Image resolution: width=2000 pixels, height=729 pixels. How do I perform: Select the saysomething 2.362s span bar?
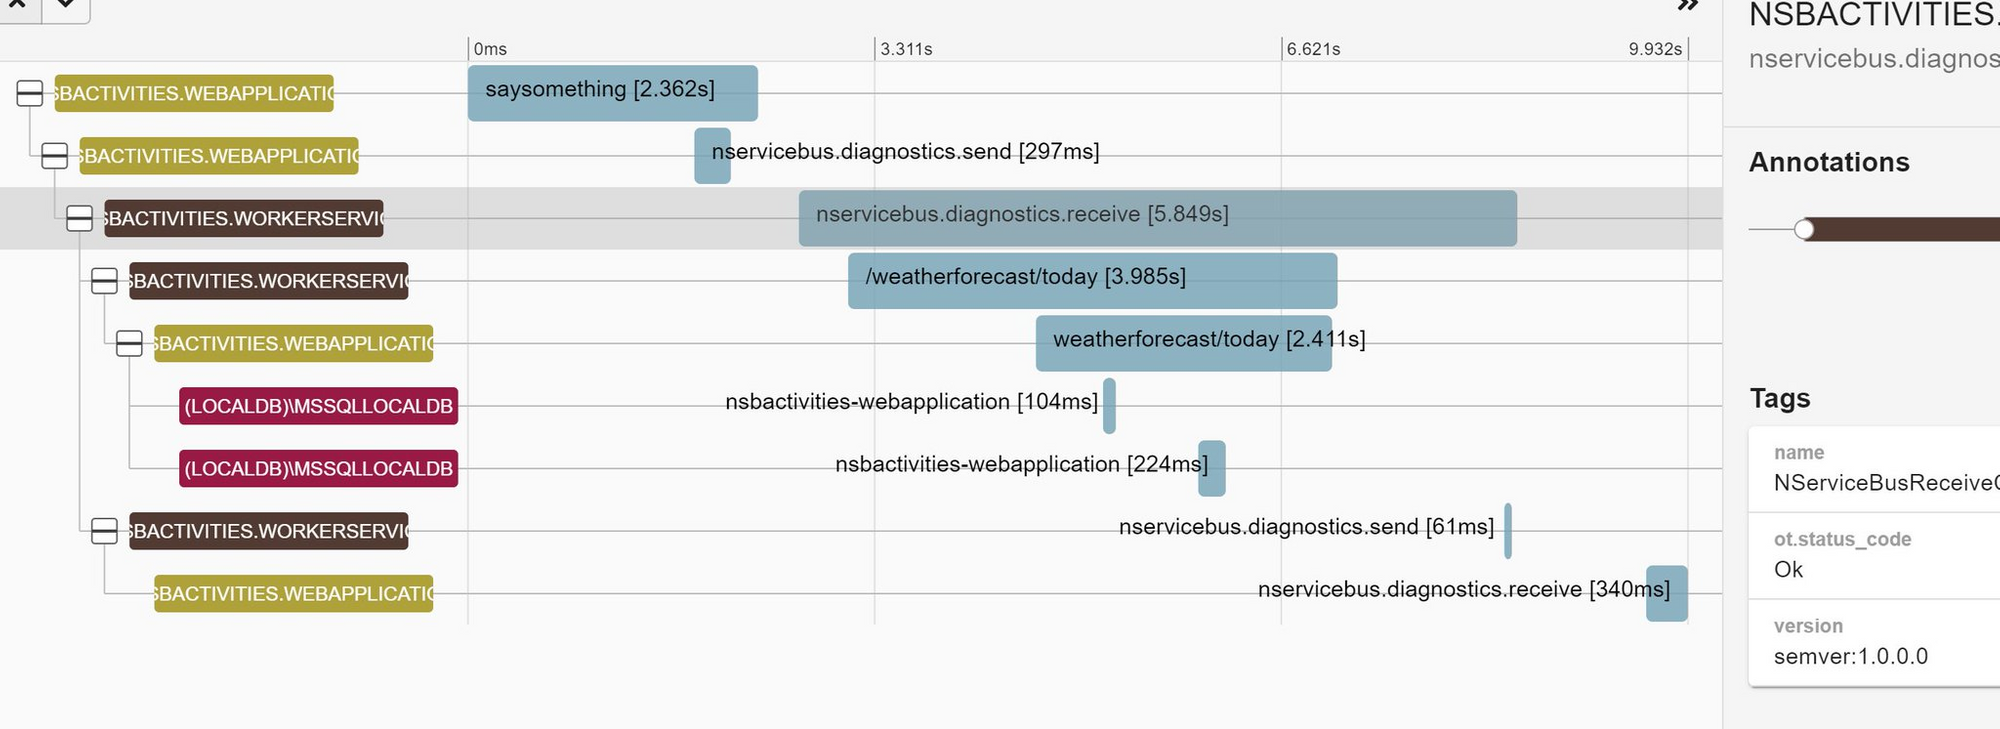tap(612, 93)
